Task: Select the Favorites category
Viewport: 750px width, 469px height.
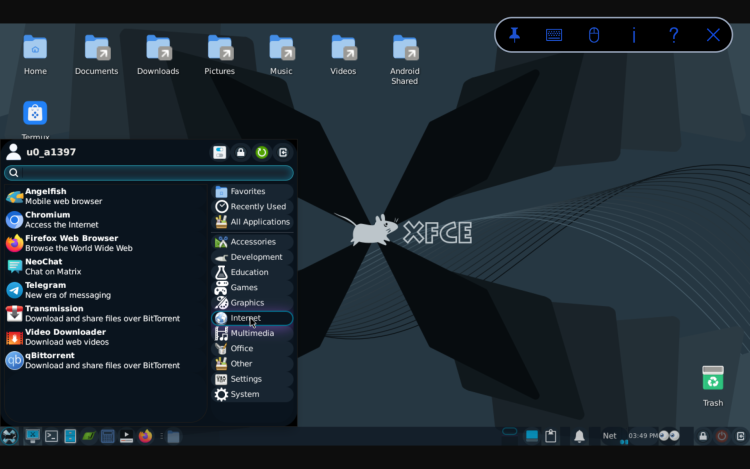Action: tap(252, 191)
